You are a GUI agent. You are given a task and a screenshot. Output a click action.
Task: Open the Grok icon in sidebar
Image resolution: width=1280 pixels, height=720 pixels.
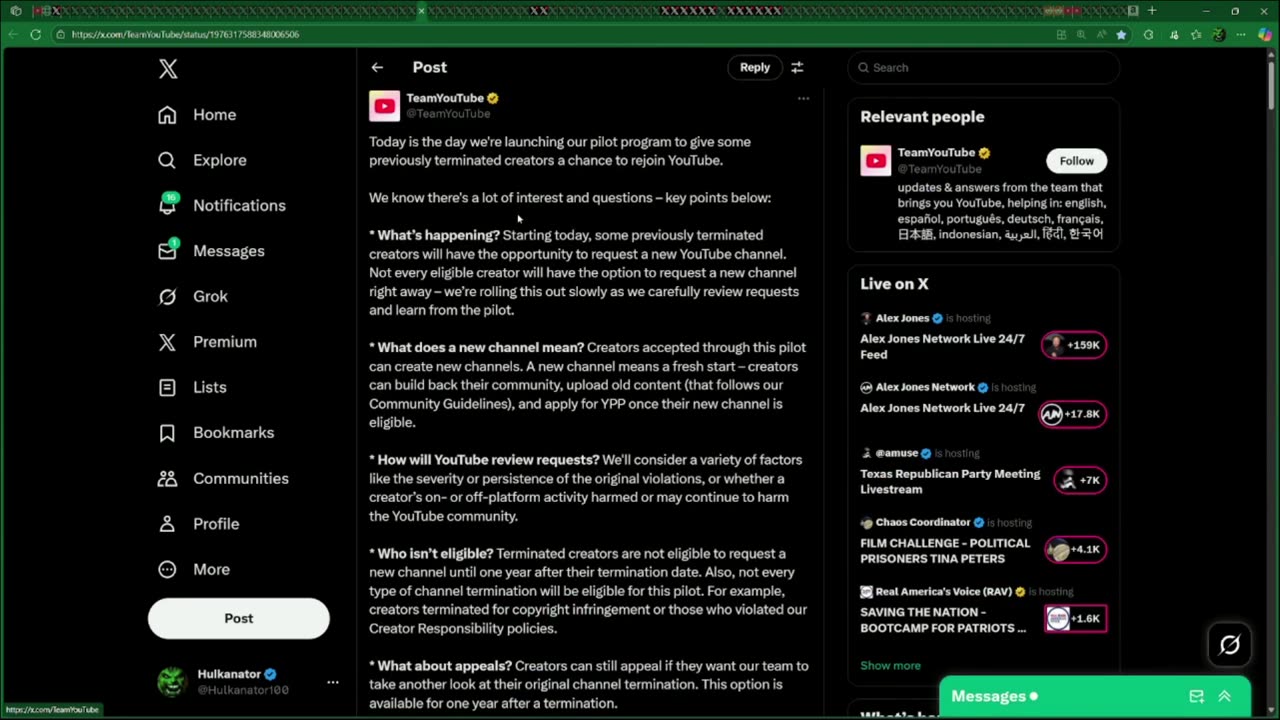tap(167, 296)
